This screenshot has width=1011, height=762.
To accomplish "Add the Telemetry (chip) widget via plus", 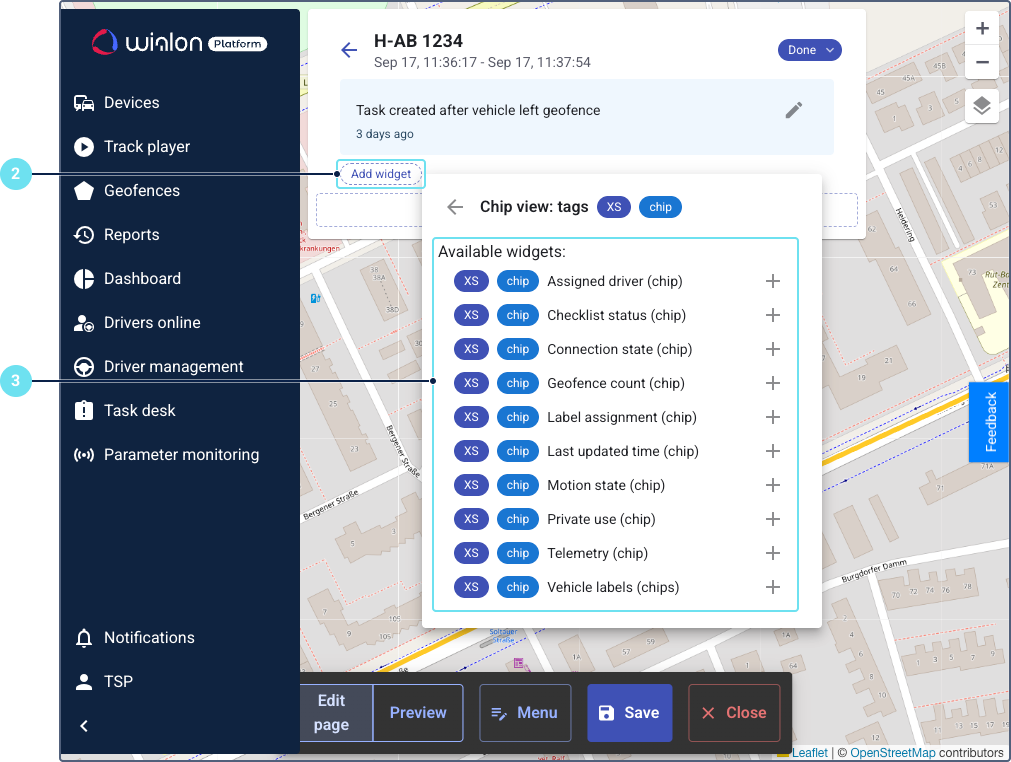I will pyautogui.click(x=772, y=553).
